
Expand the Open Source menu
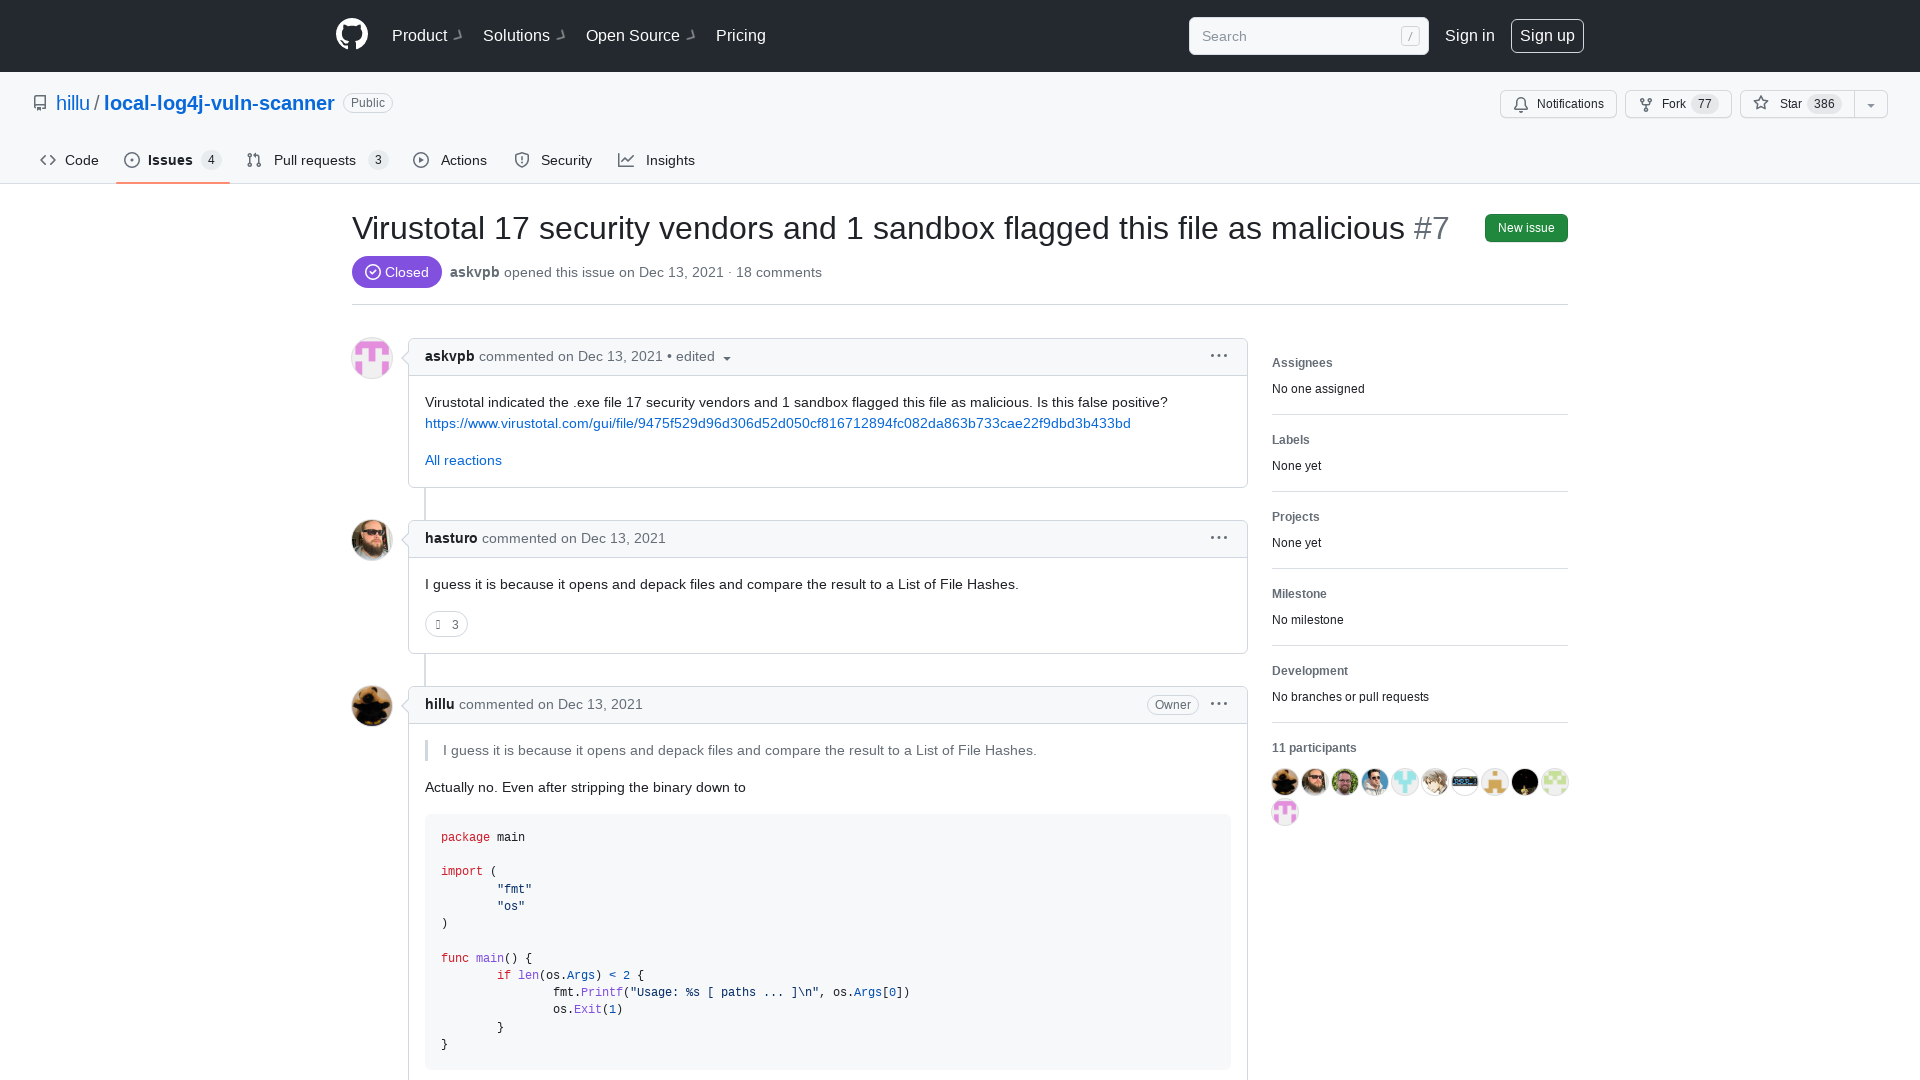(x=640, y=35)
